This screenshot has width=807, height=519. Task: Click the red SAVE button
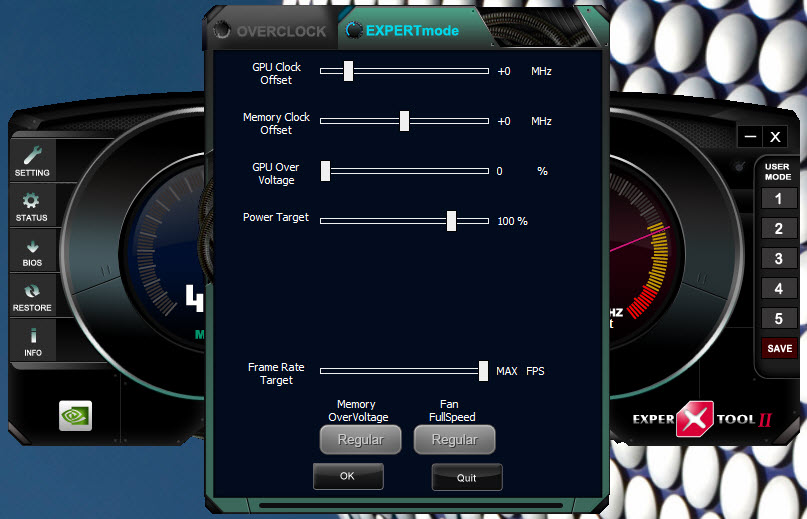pyautogui.click(x=779, y=349)
